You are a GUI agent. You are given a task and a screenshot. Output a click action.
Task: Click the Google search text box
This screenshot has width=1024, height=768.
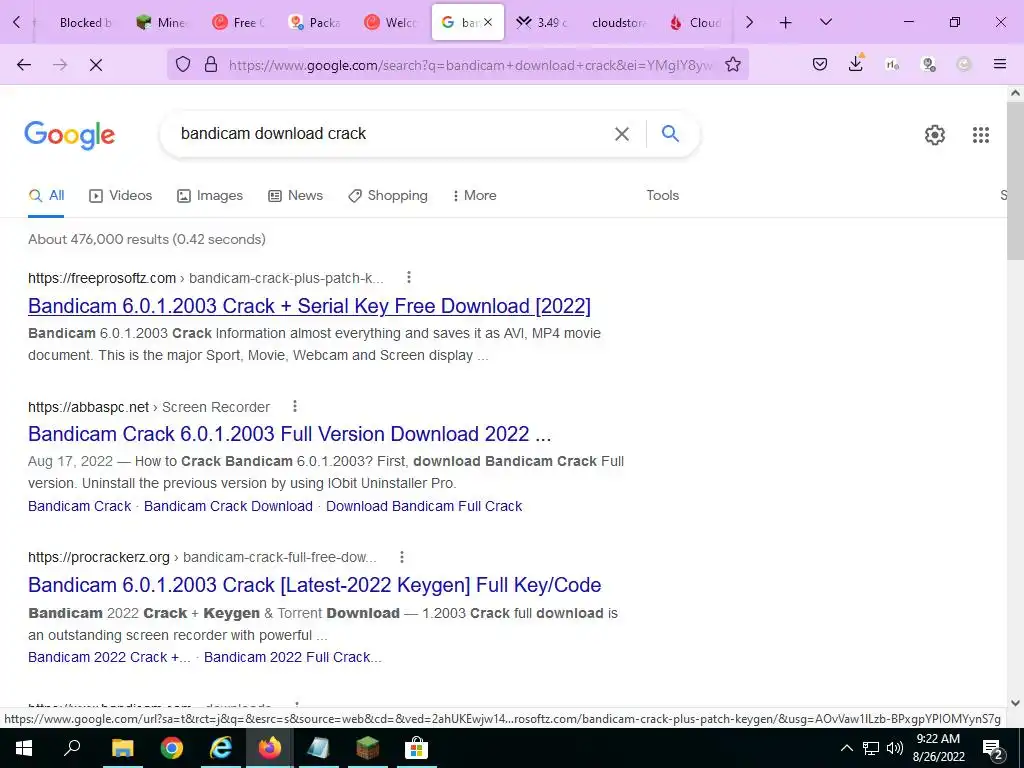[392, 134]
